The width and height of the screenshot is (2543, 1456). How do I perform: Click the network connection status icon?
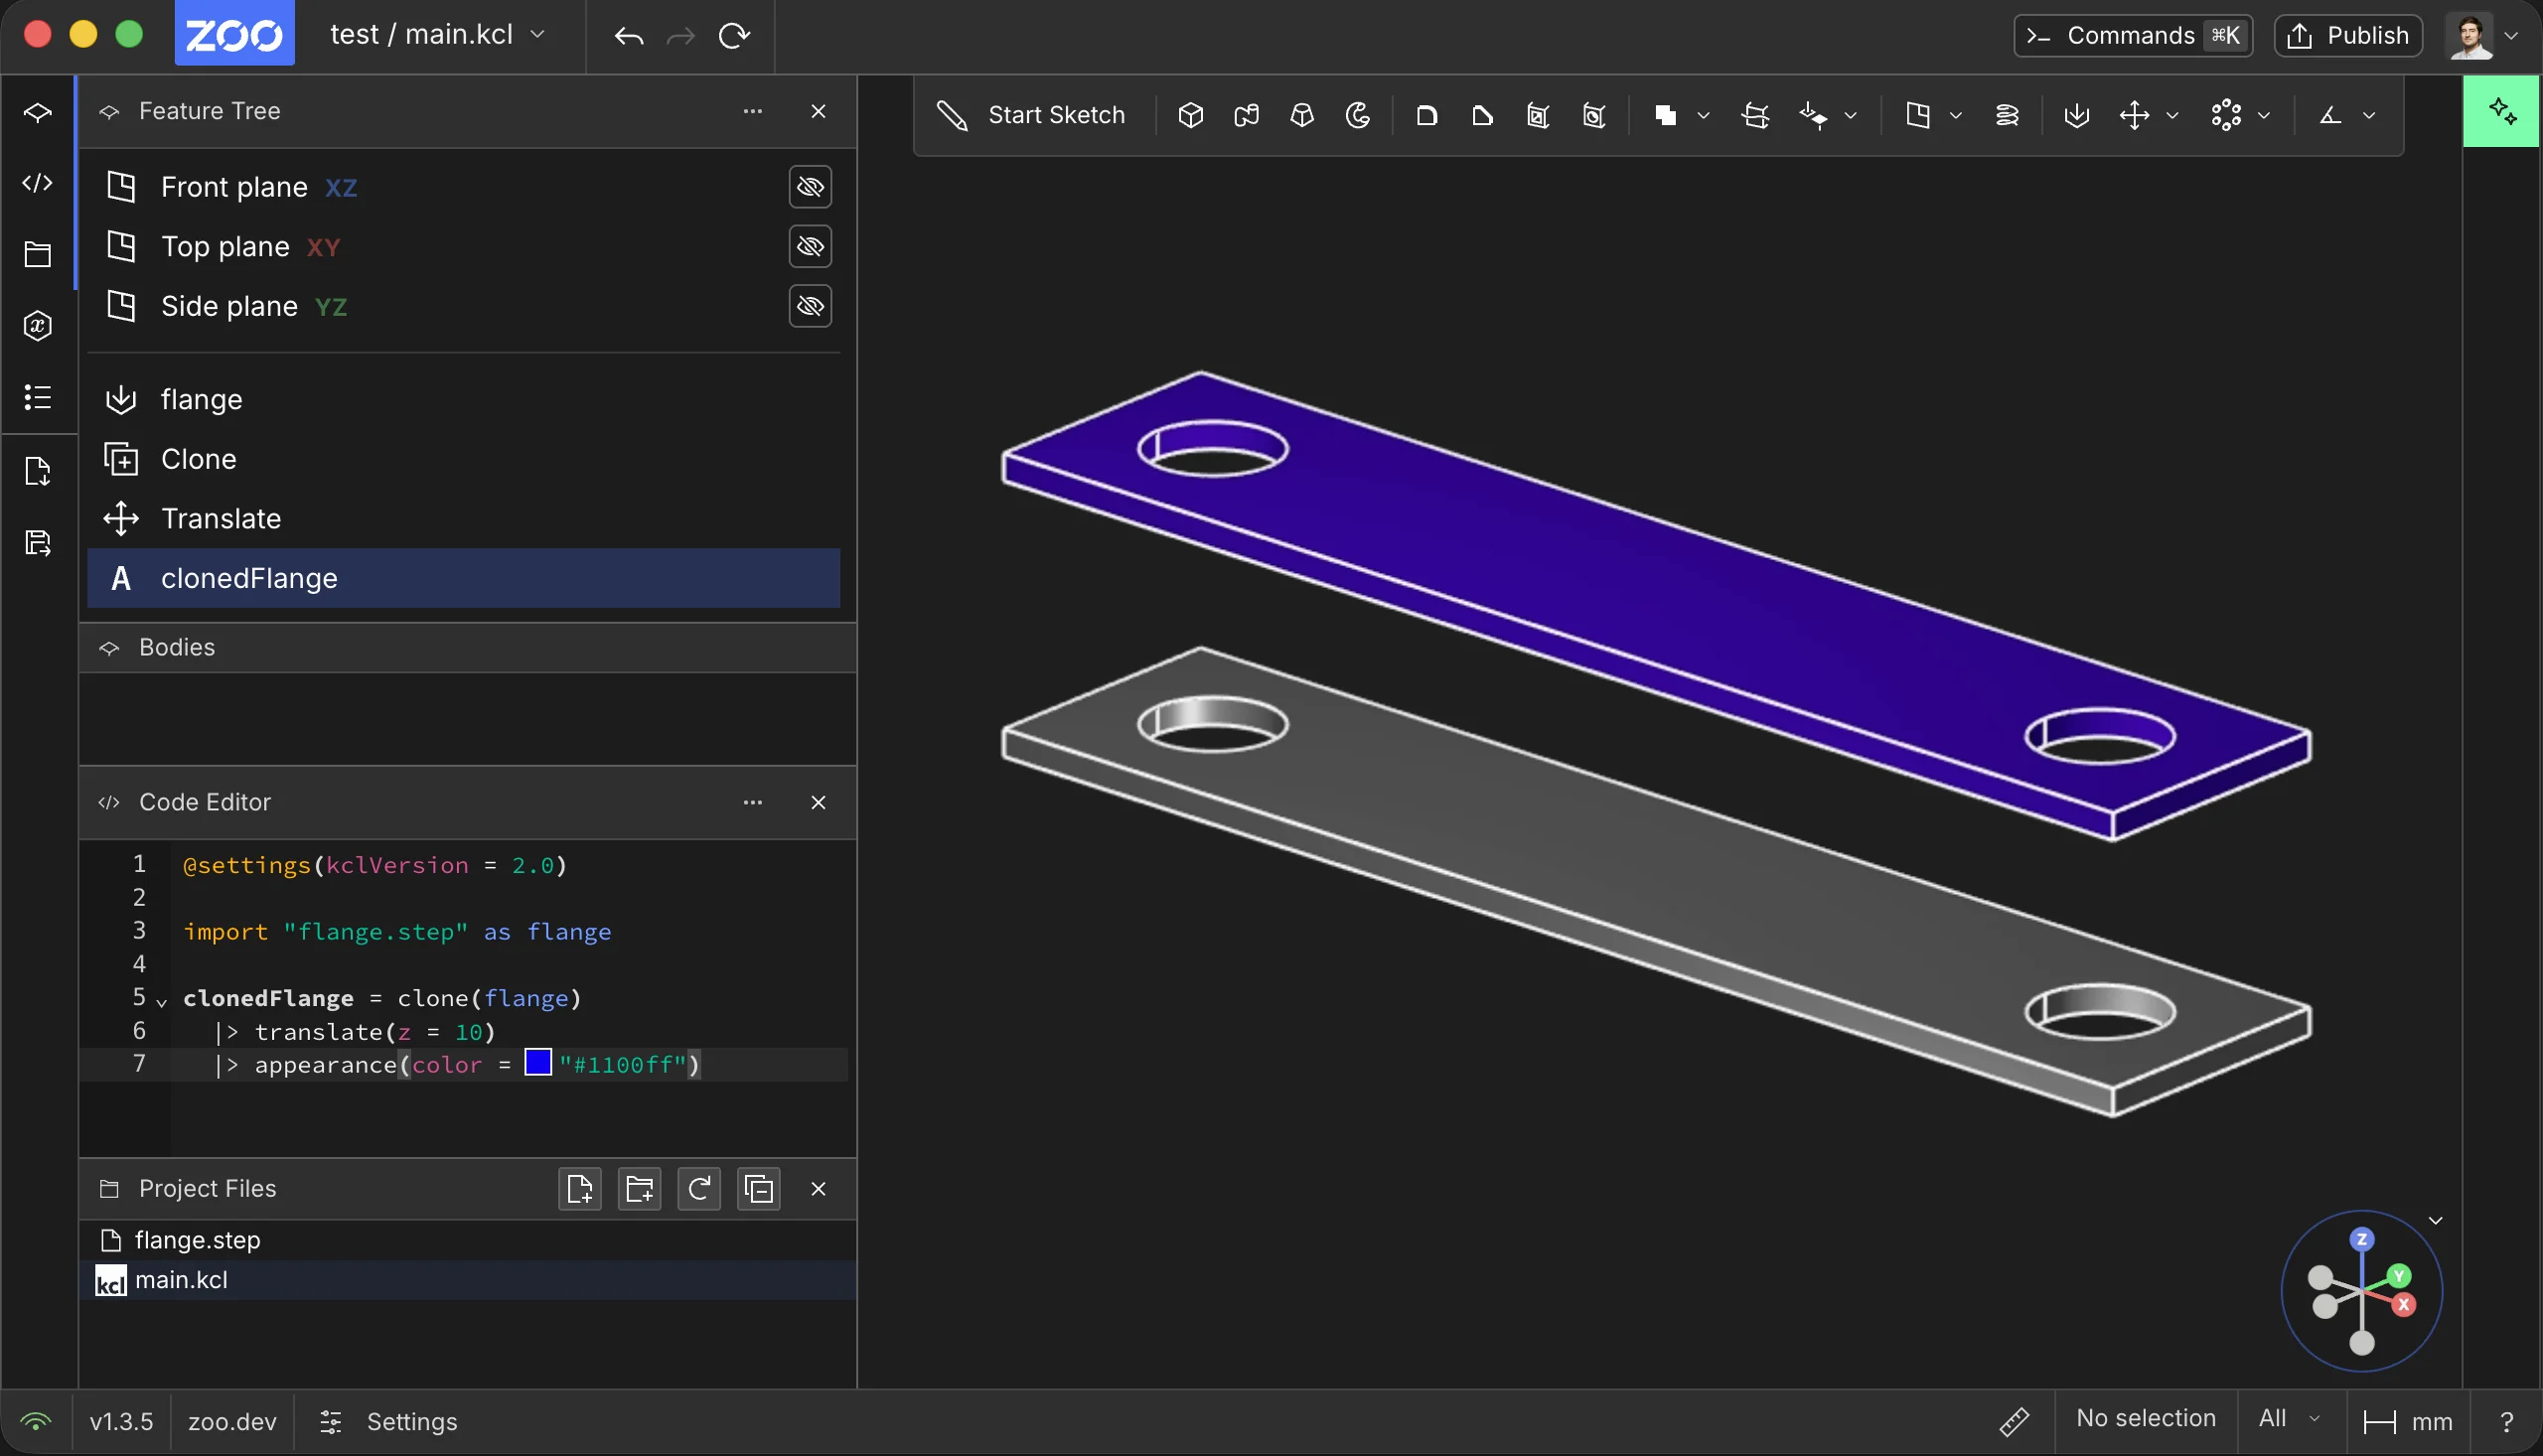[x=36, y=1421]
